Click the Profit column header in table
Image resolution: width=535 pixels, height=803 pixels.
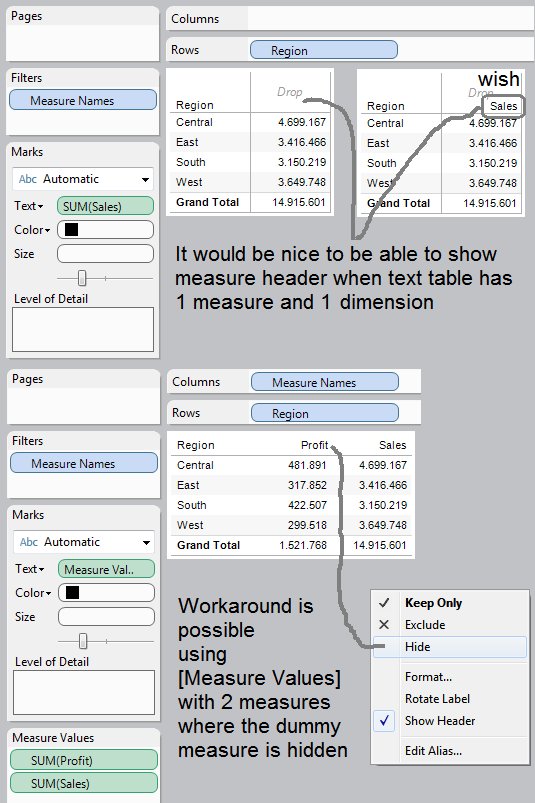314,445
